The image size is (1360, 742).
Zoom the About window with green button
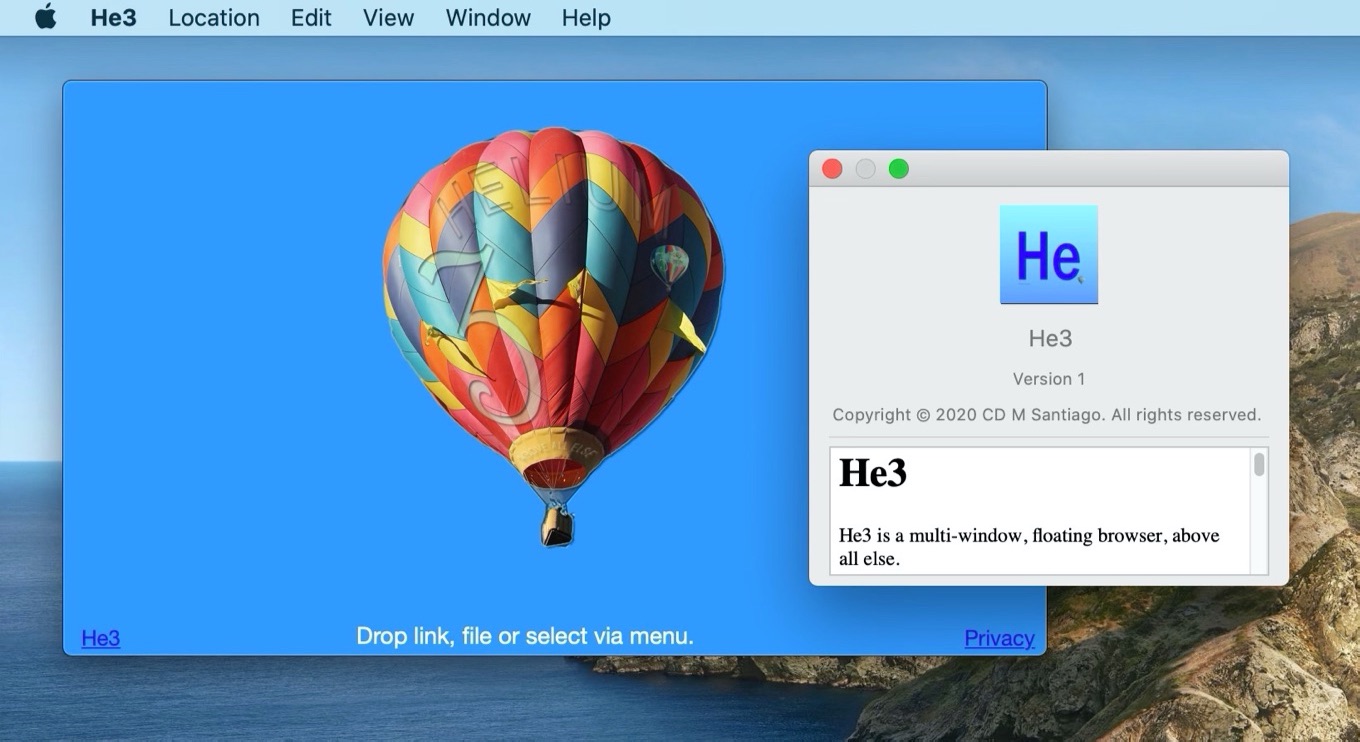click(899, 169)
